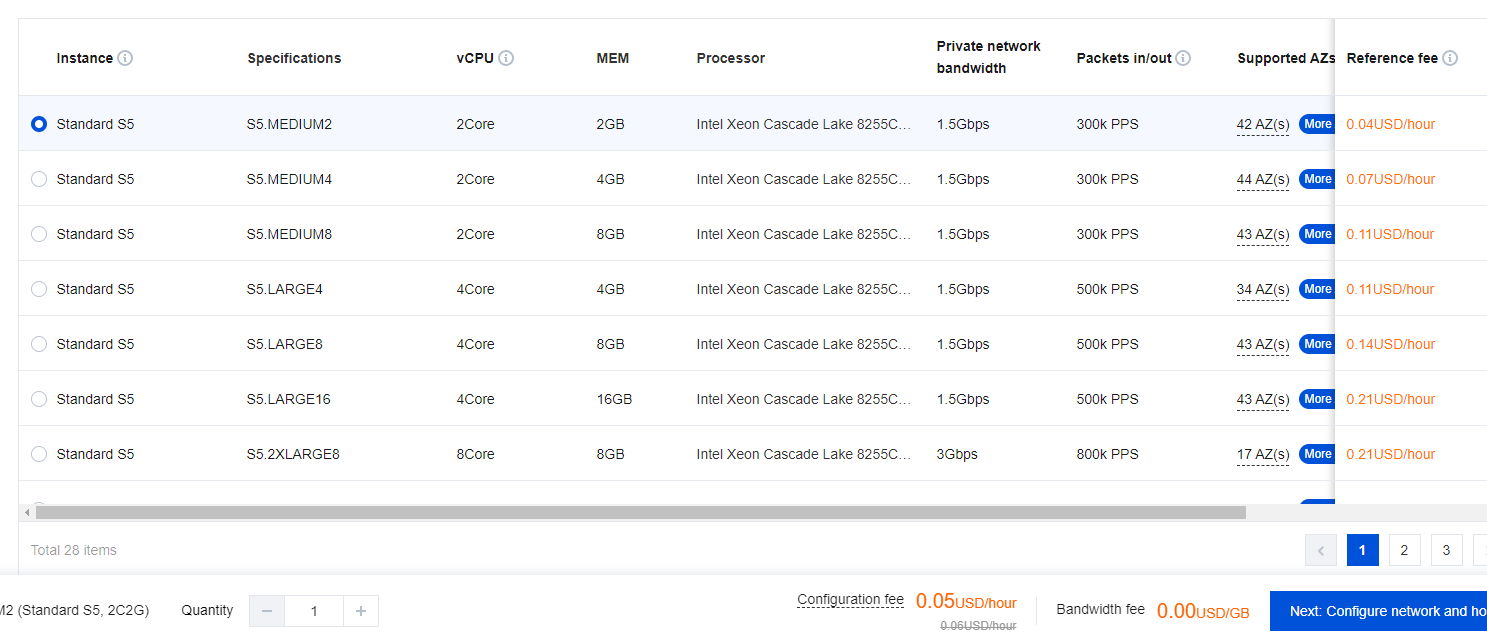1487x632 pixels.
Task: Increase quantity using the plus stepper
Action: 360,610
